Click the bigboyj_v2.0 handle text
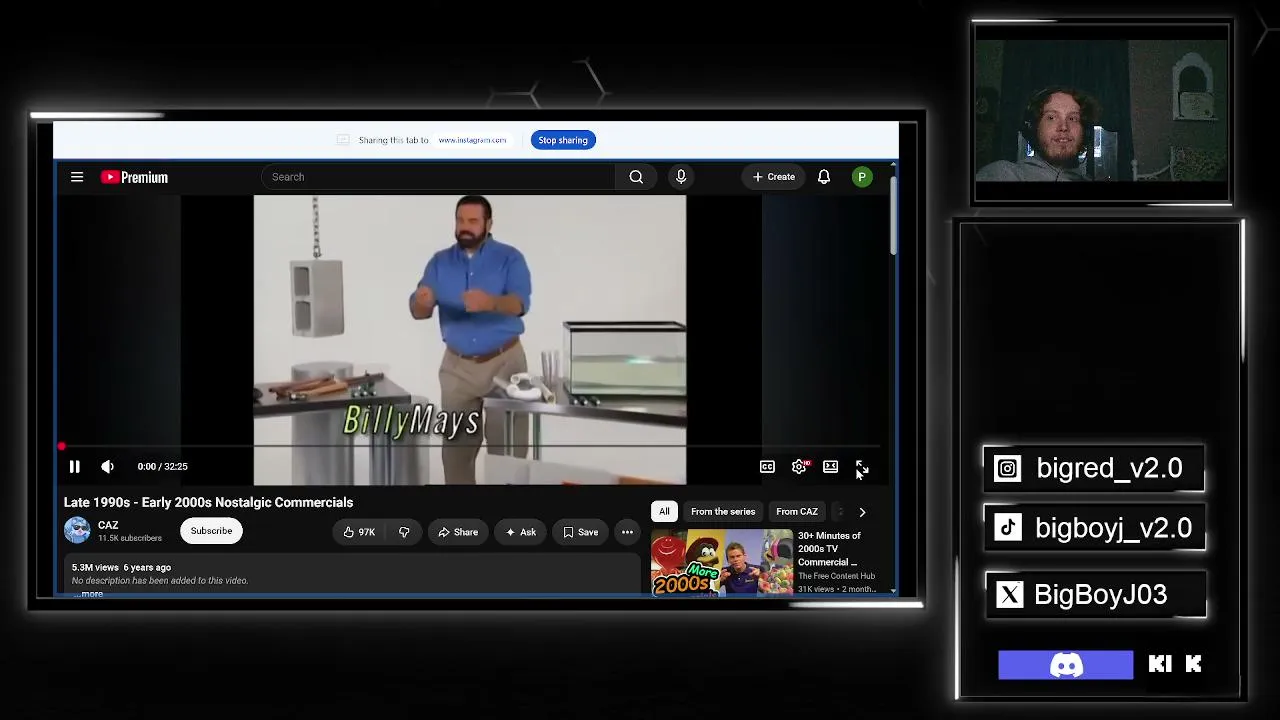The height and width of the screenshot is (720, 1280). click(x=1113, y=528)
